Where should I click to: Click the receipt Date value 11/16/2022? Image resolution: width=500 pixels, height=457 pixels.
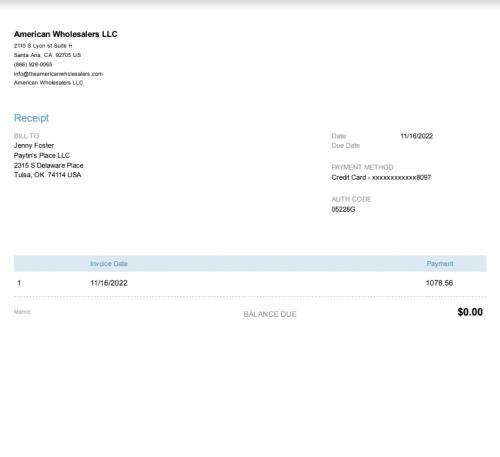pyautogui.click(x=417, y=136)
